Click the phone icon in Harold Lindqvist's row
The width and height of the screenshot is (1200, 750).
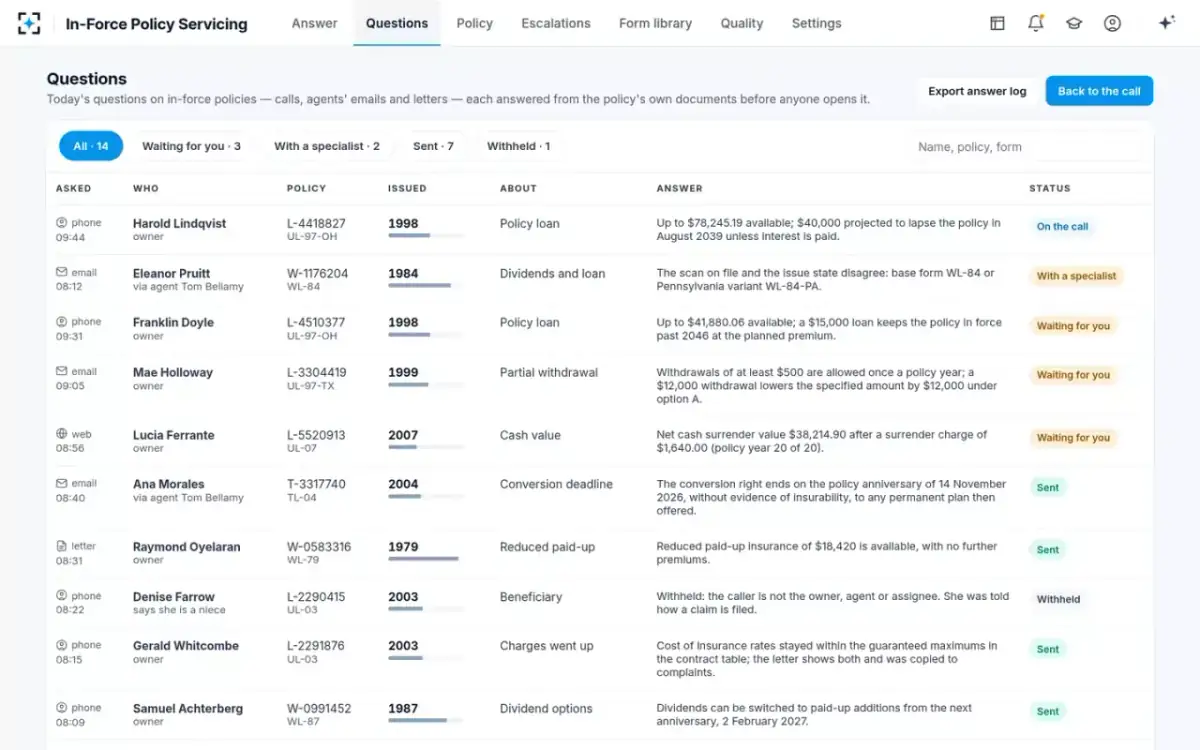point(61,223)
